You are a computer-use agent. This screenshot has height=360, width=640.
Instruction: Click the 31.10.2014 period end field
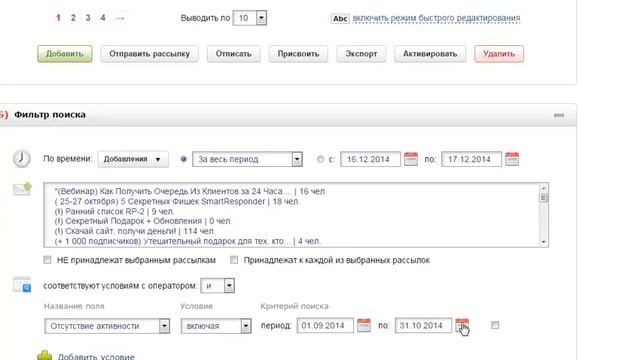[x=423, y=326]
